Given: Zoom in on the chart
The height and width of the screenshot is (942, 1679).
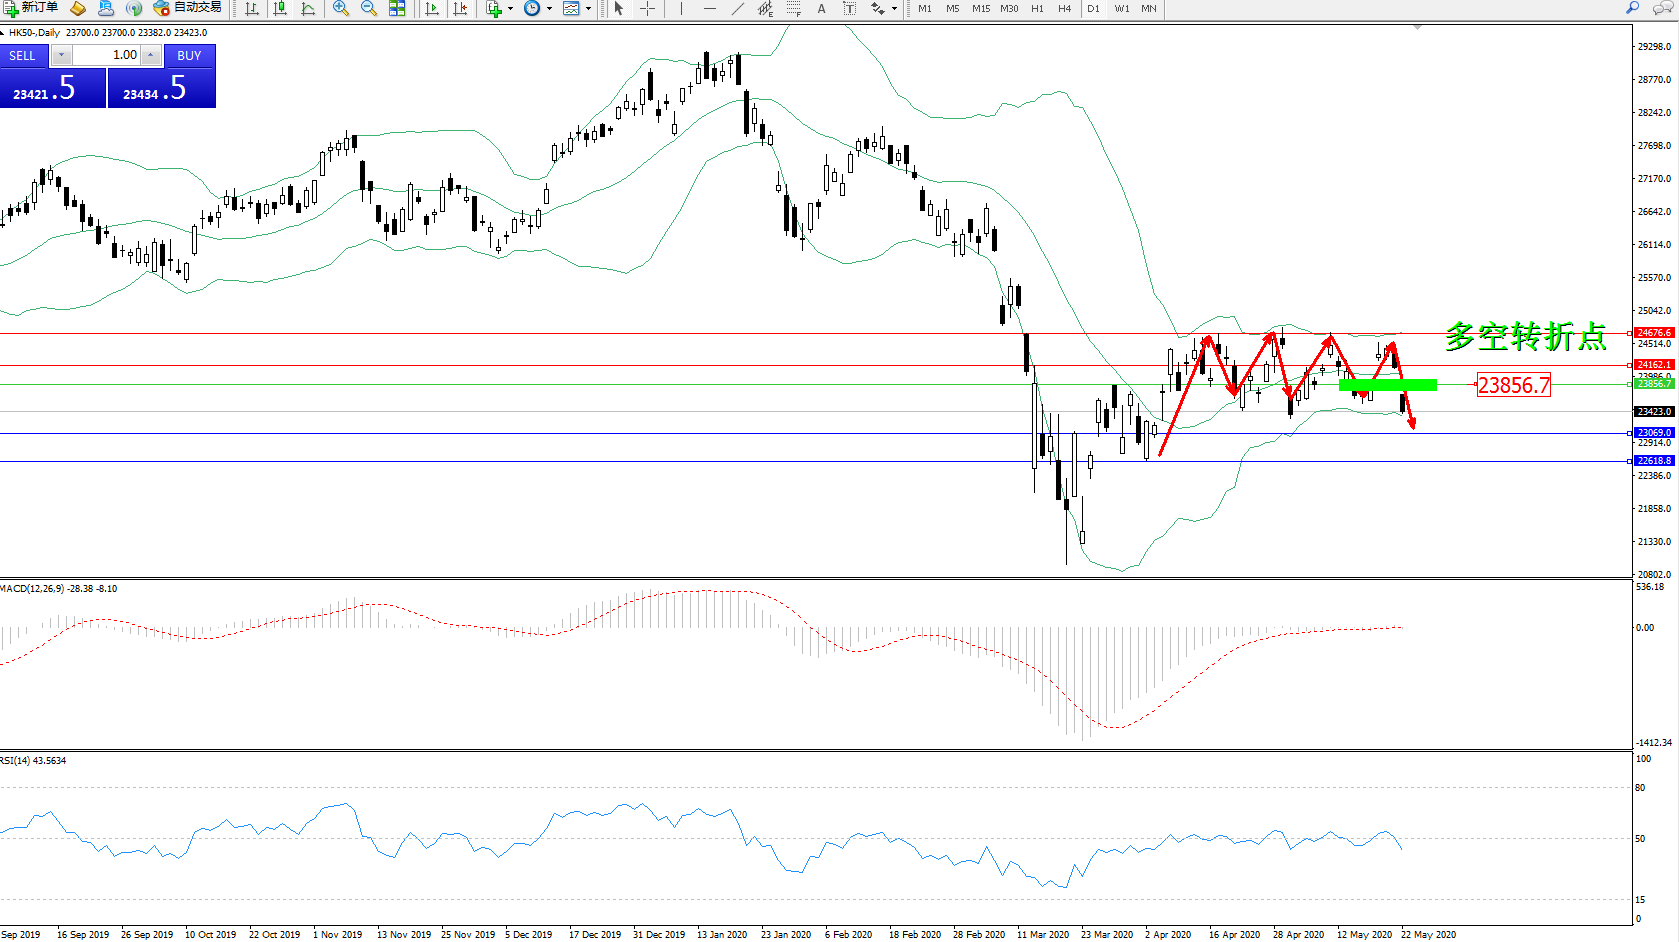Looking at the screenshot, I should pos(341,8).
